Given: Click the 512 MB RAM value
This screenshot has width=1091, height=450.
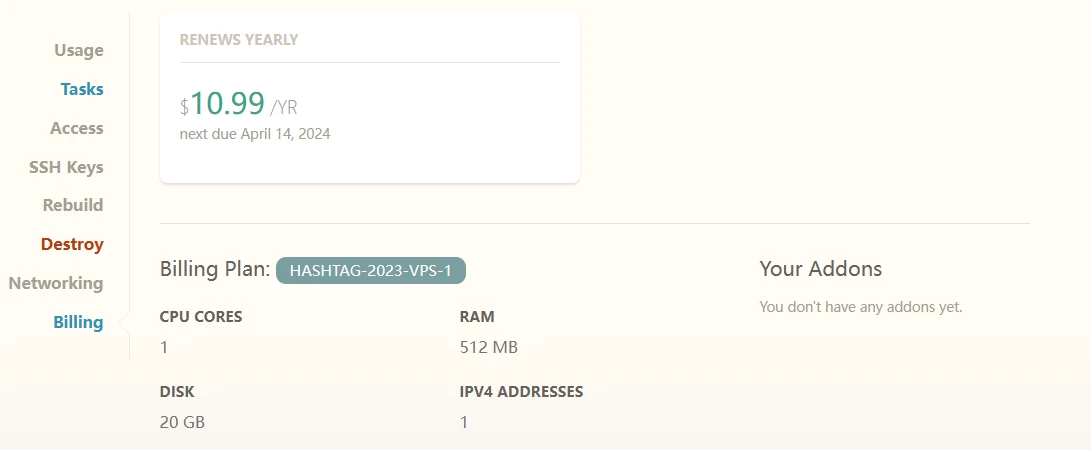Looking at the screenshot, I should [488, 348].
